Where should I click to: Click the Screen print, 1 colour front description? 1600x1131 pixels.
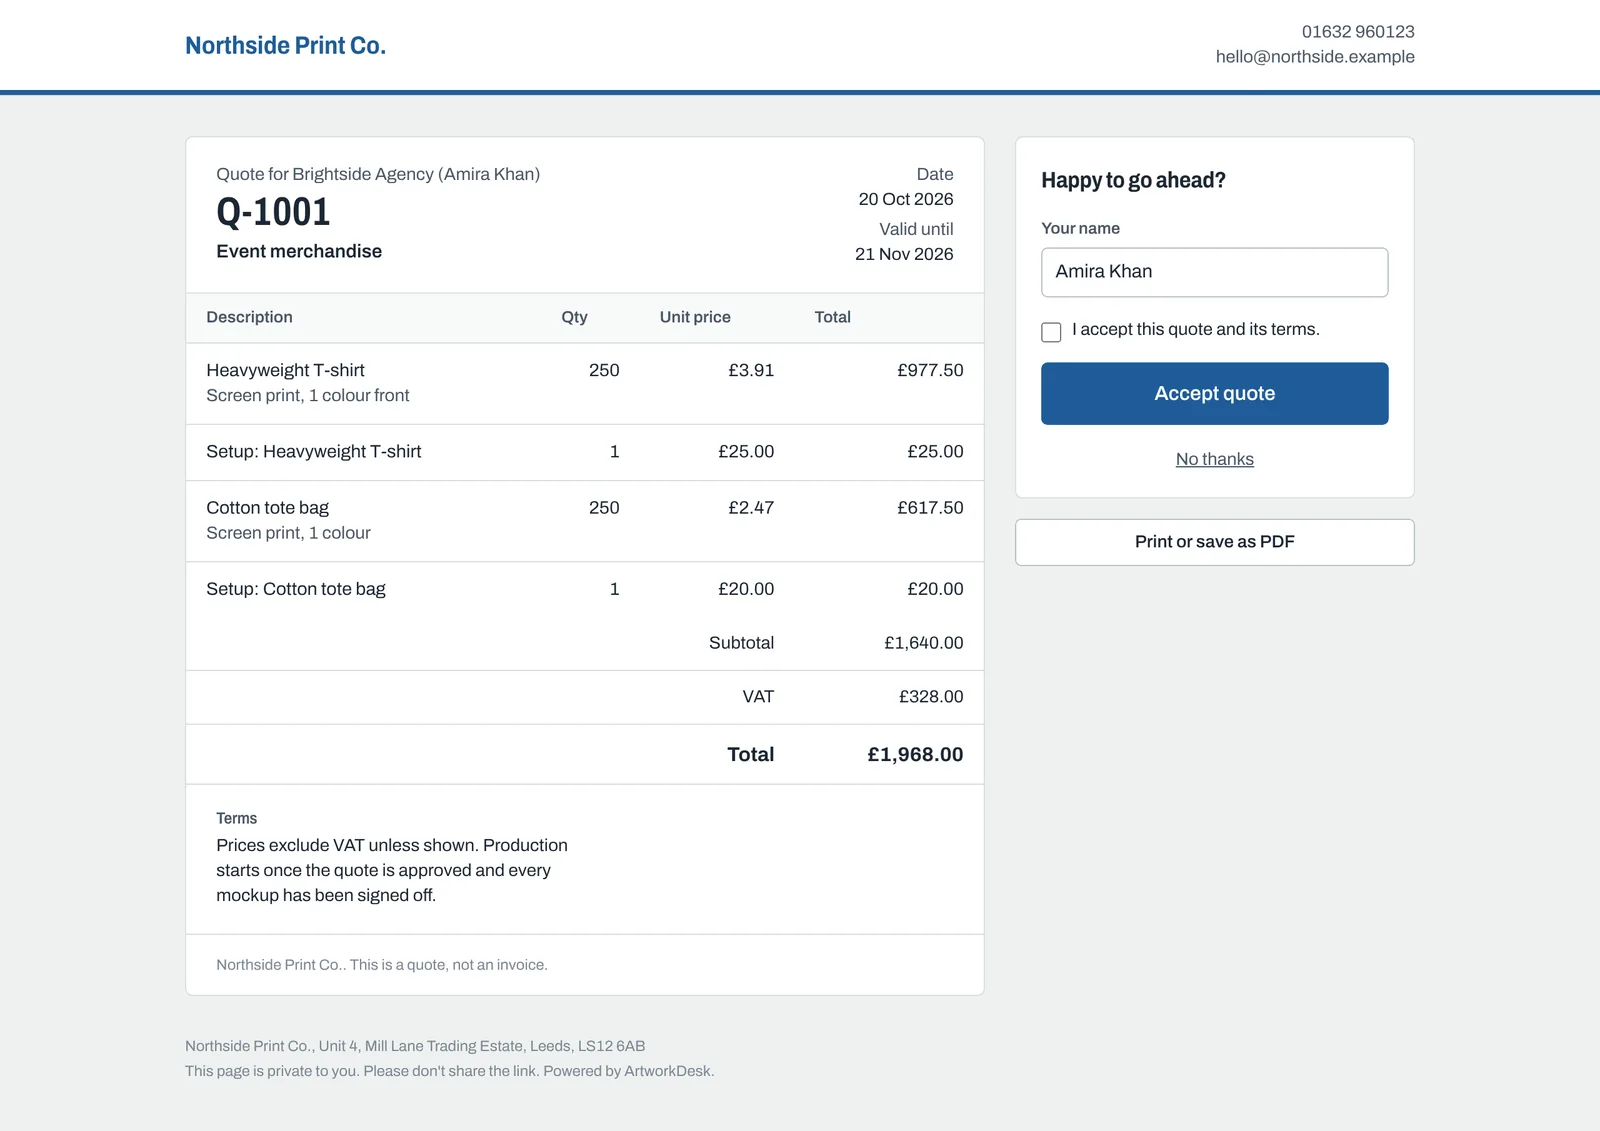(x=308, y=396)
